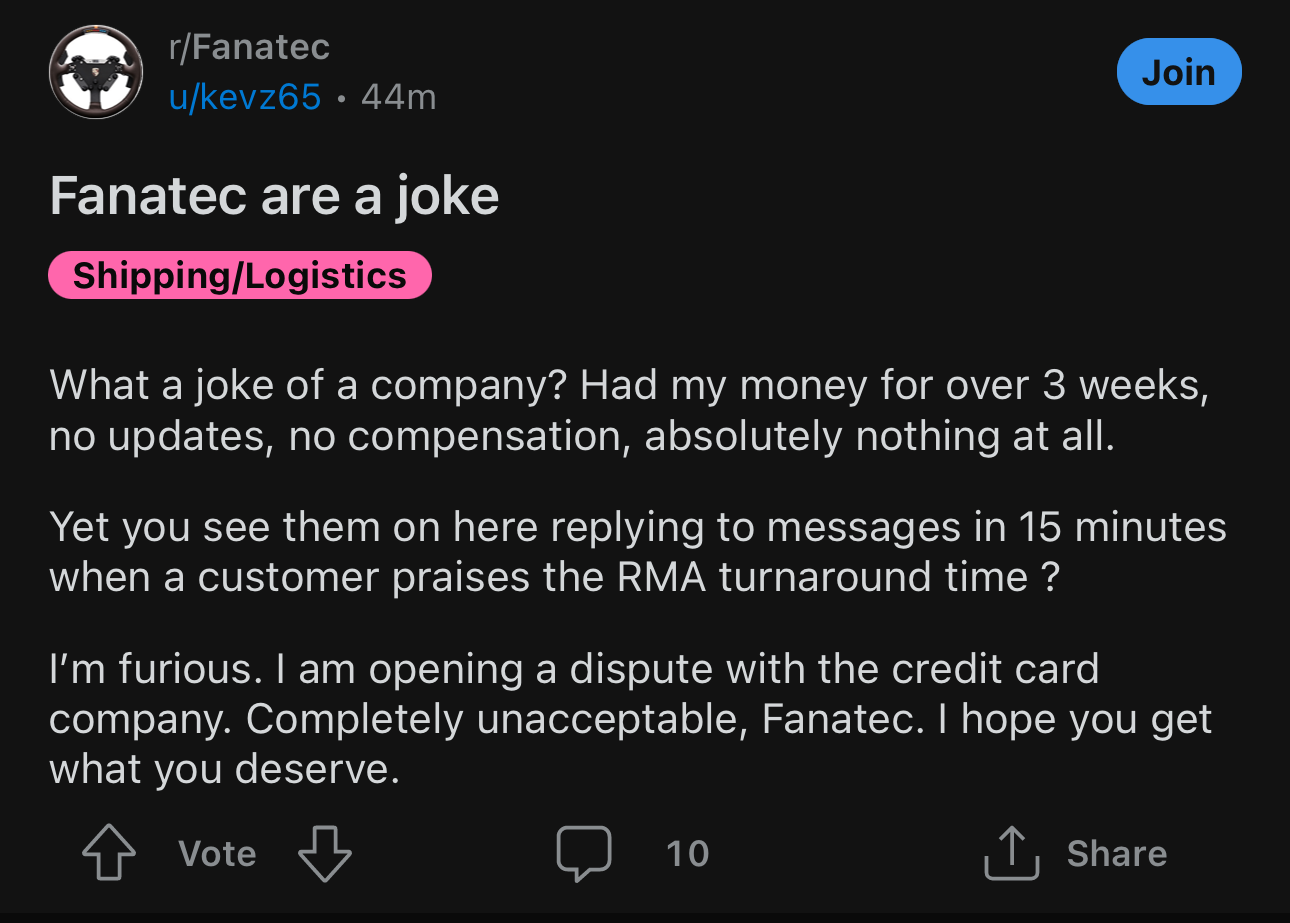The height and width of the screenshot is (923, 1290).
Task: Click the Vote score label
Action: (217, 854)
